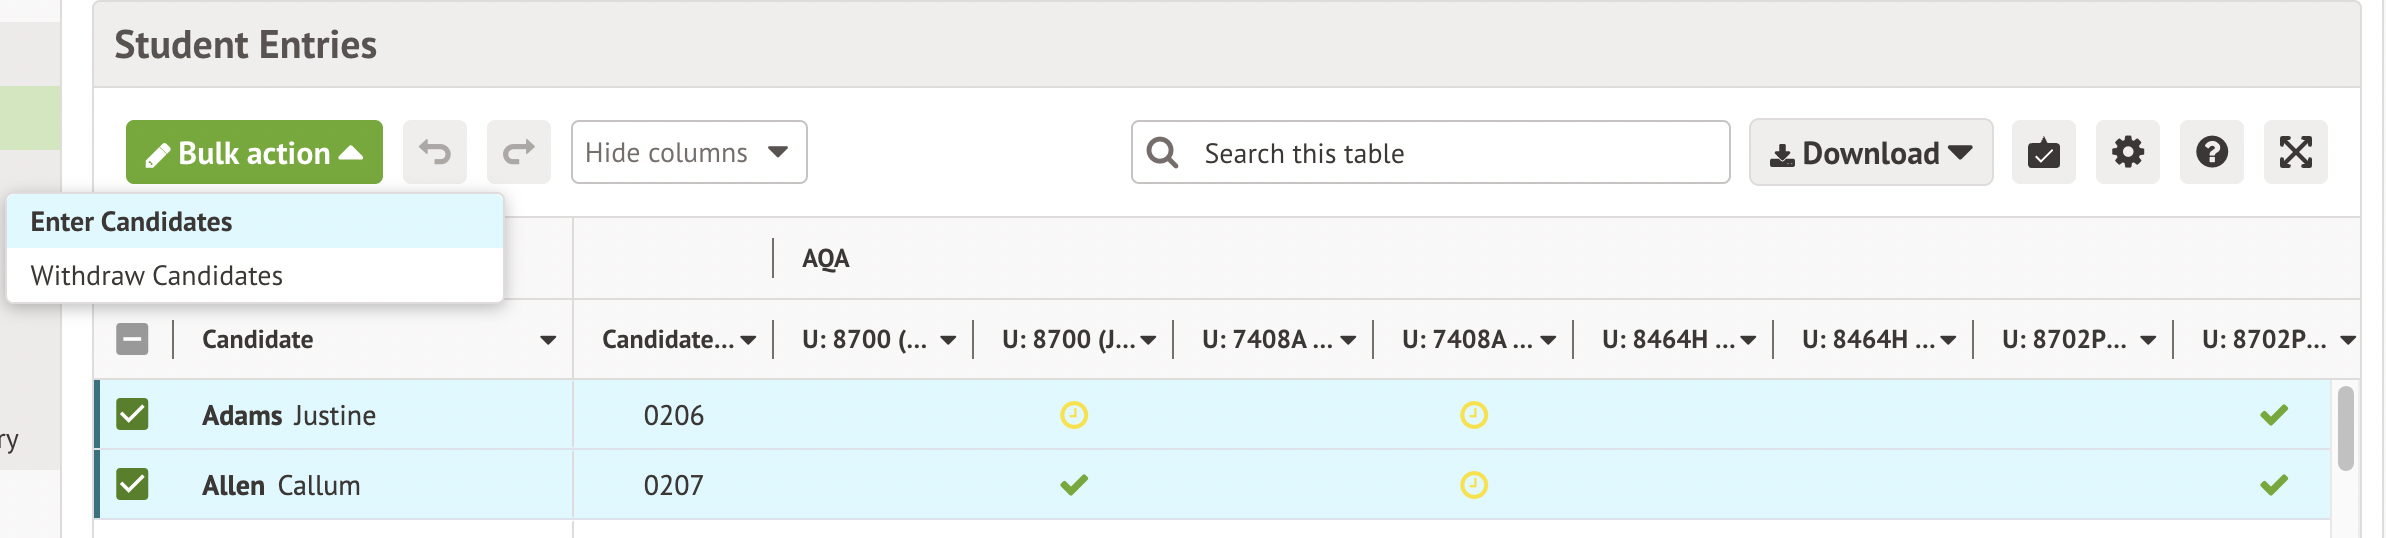
Task: Click pending clock icon in Adams Justine row
Action: point(1074,414)
